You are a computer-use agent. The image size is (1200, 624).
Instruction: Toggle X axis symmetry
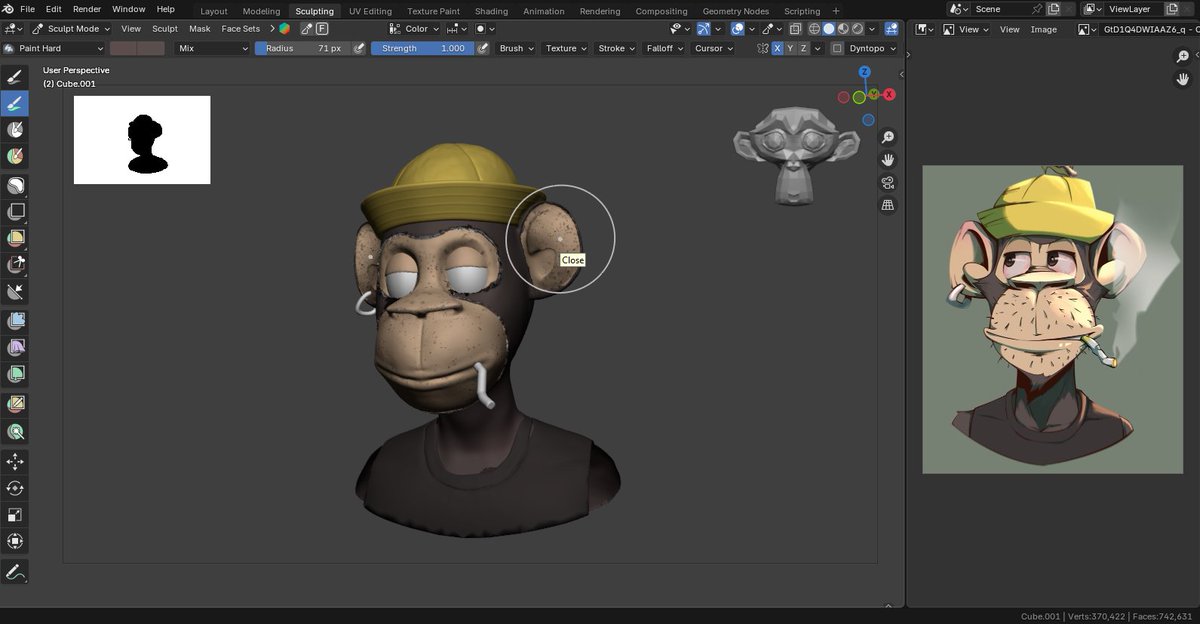[x=777, y=48]
